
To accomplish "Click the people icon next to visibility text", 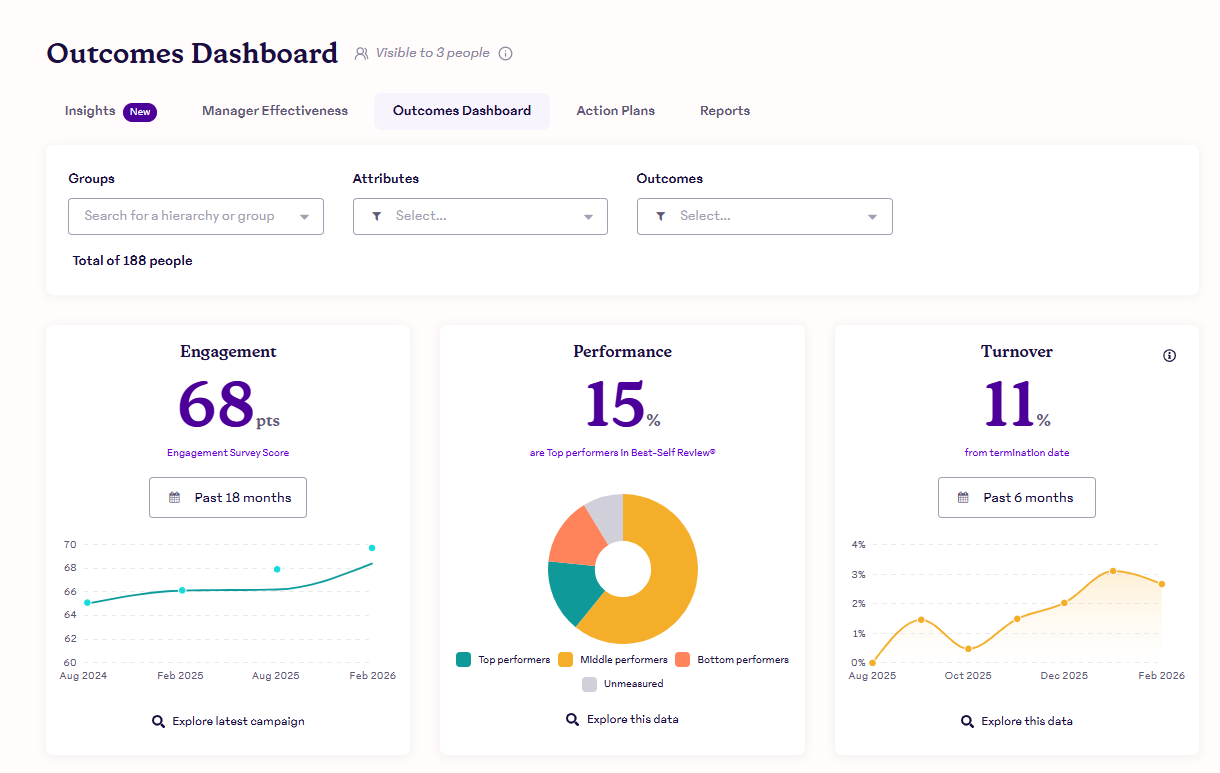I will point(362,54).
